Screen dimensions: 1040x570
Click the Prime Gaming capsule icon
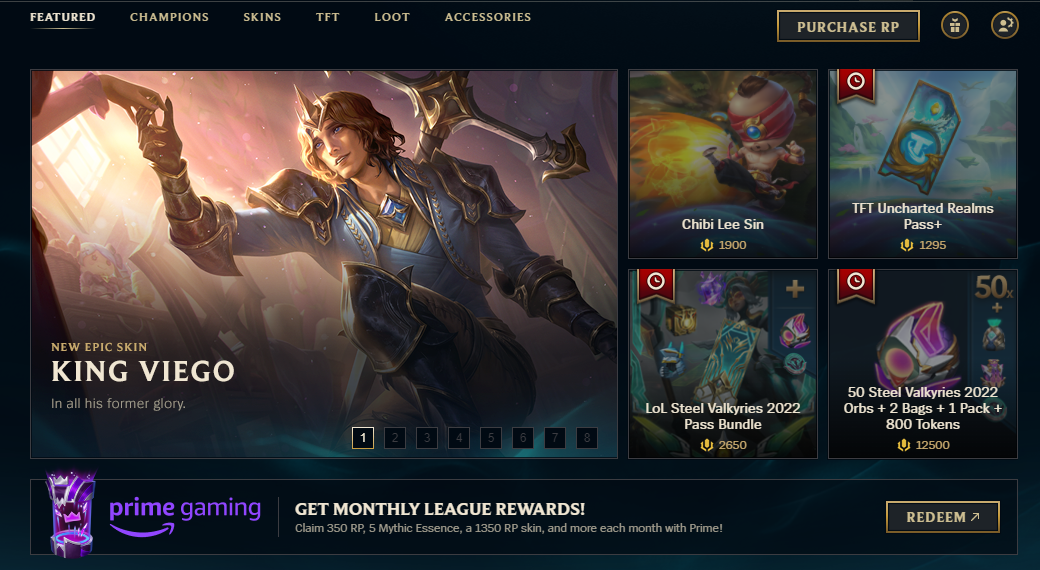tap(70, 514)
